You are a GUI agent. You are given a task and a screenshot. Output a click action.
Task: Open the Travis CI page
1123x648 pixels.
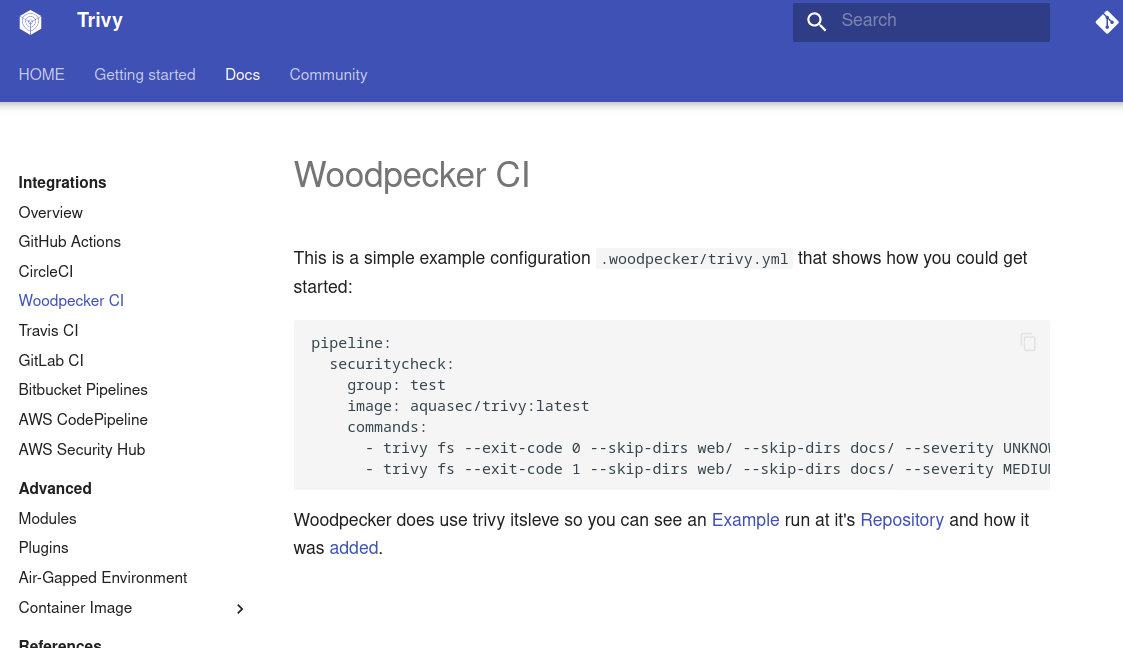pos(48,331)
